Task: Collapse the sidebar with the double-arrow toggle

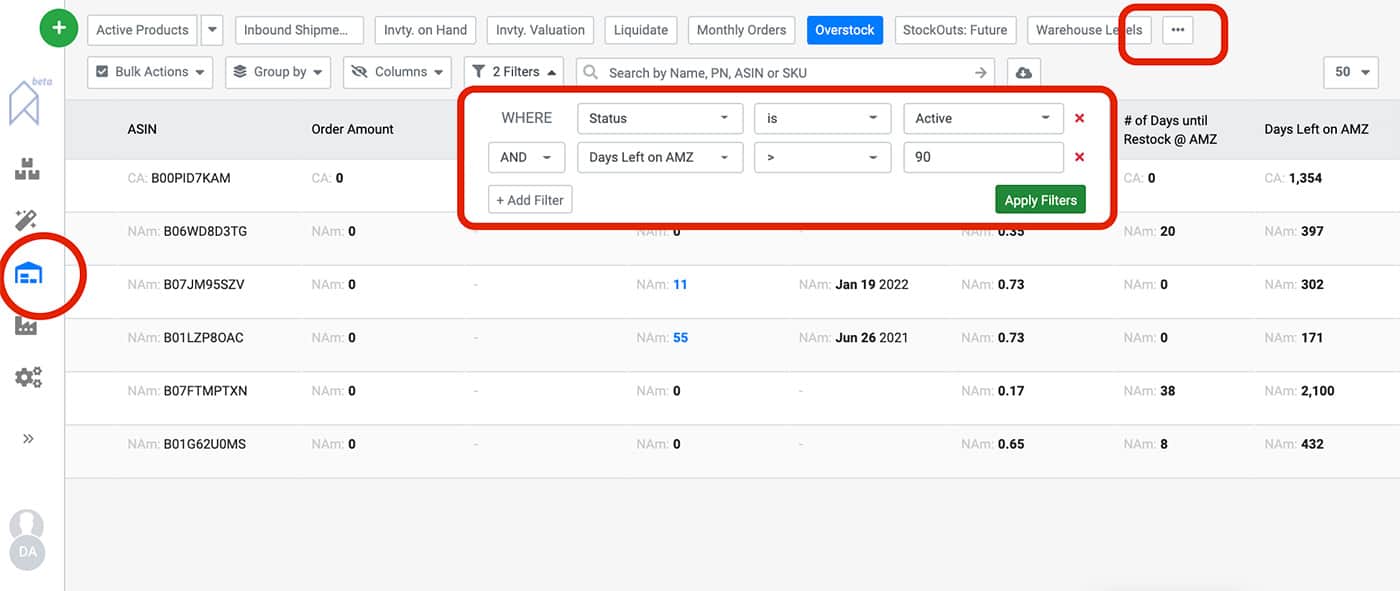Action: (x=27, y=437)
